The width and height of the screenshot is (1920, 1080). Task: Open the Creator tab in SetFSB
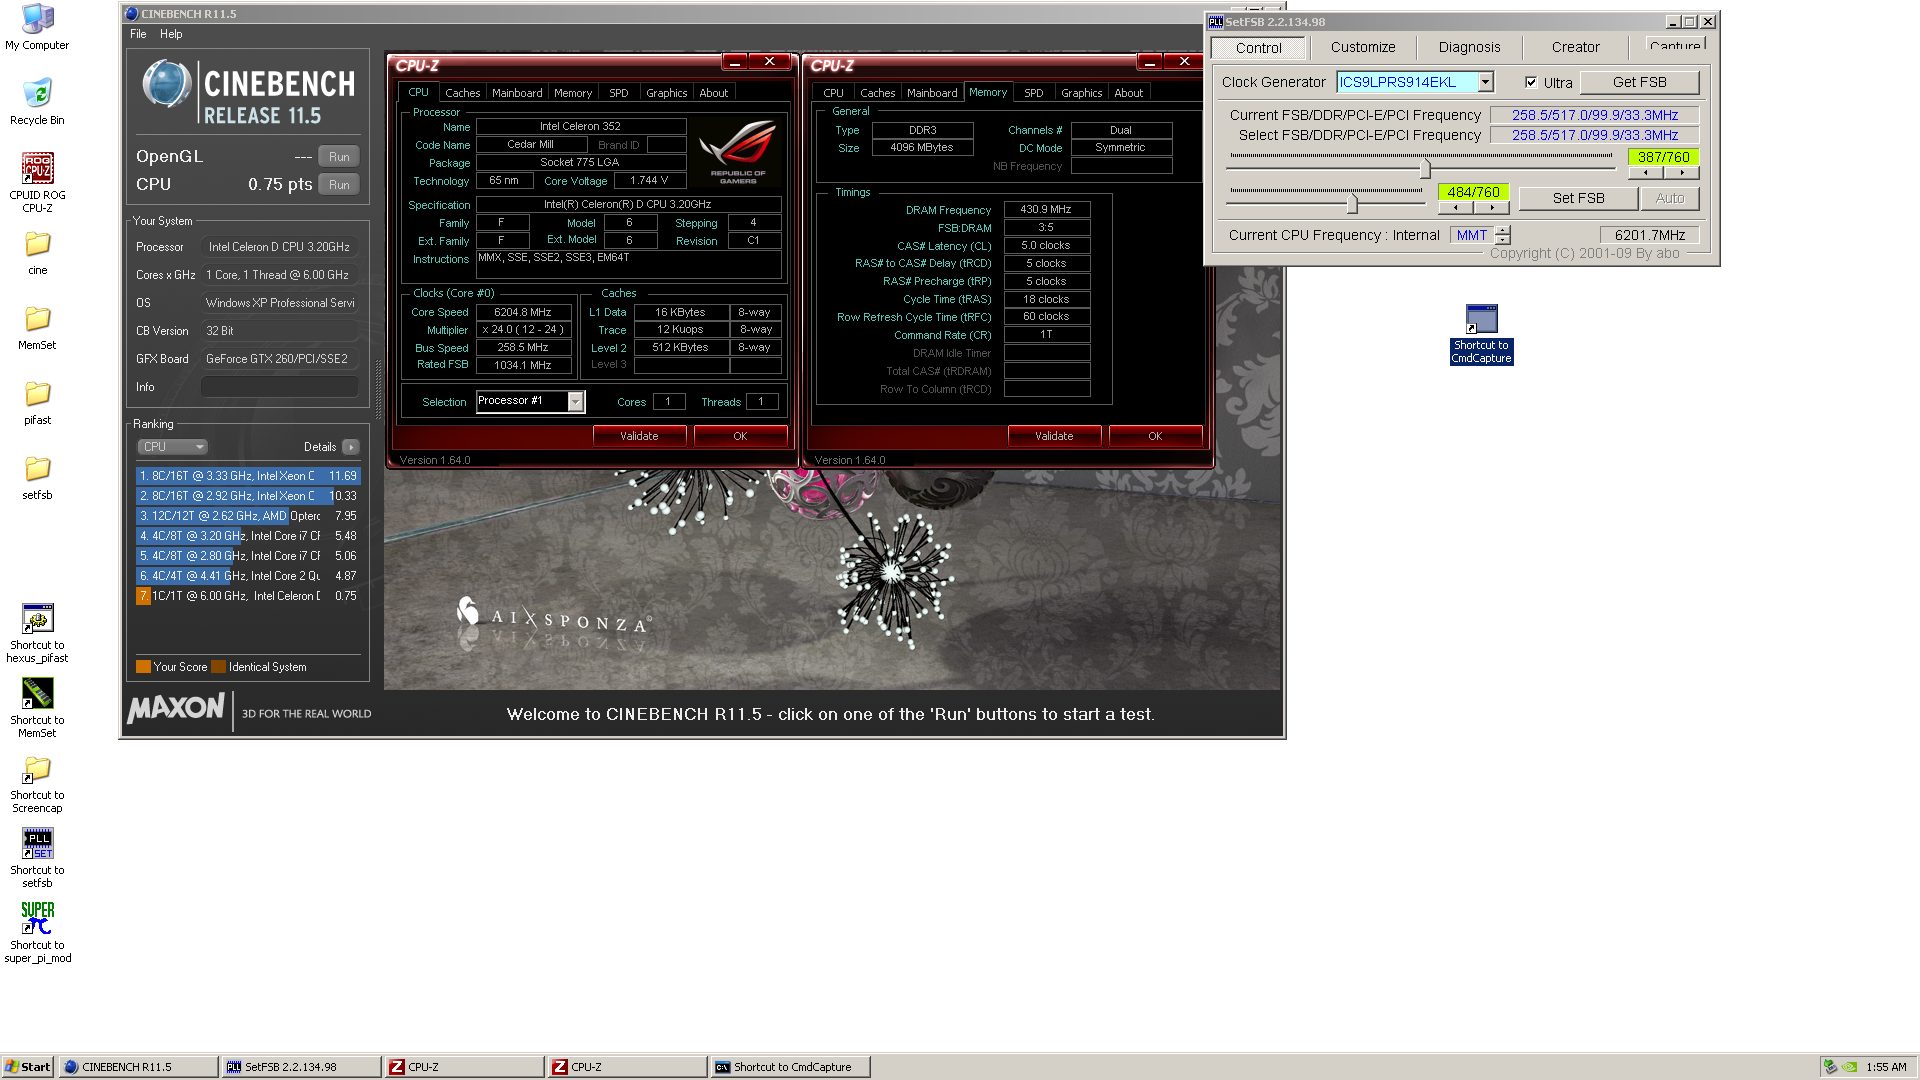click(1575, 47)
